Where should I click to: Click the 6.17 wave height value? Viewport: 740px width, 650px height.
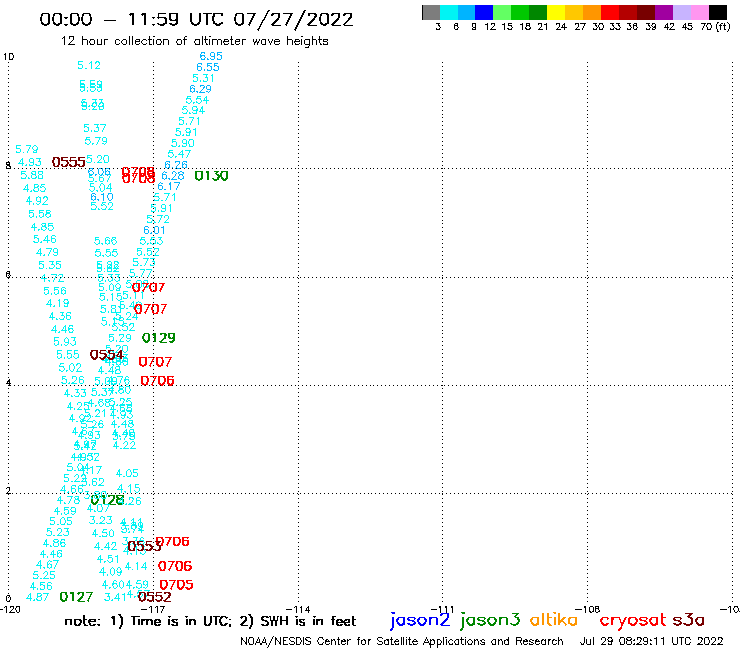(169, 186)
